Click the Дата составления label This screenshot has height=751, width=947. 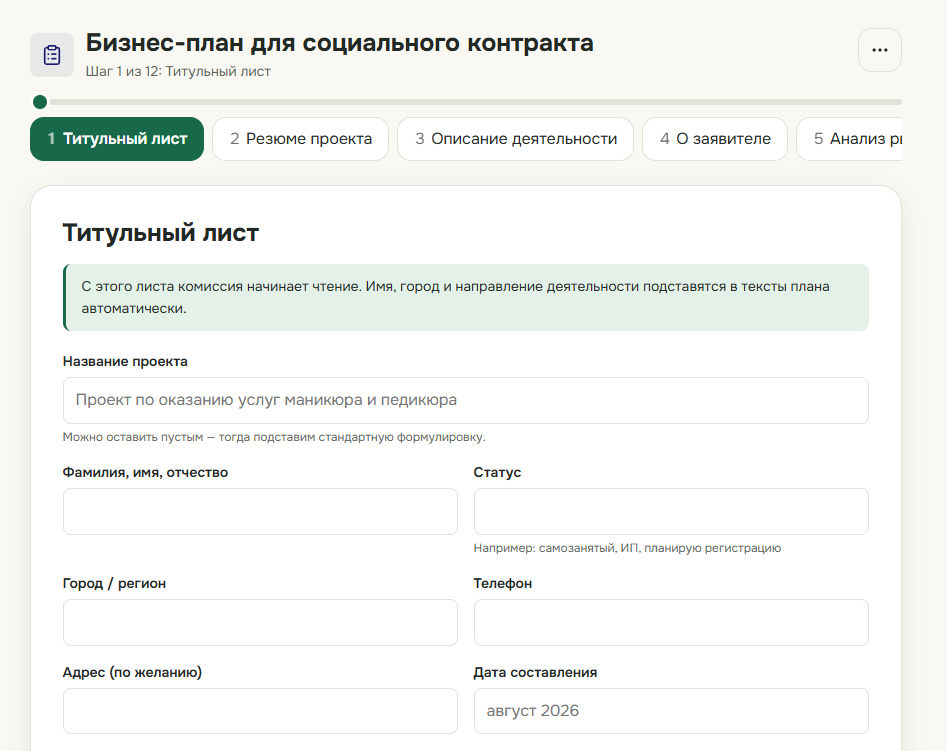click(535, 672)
